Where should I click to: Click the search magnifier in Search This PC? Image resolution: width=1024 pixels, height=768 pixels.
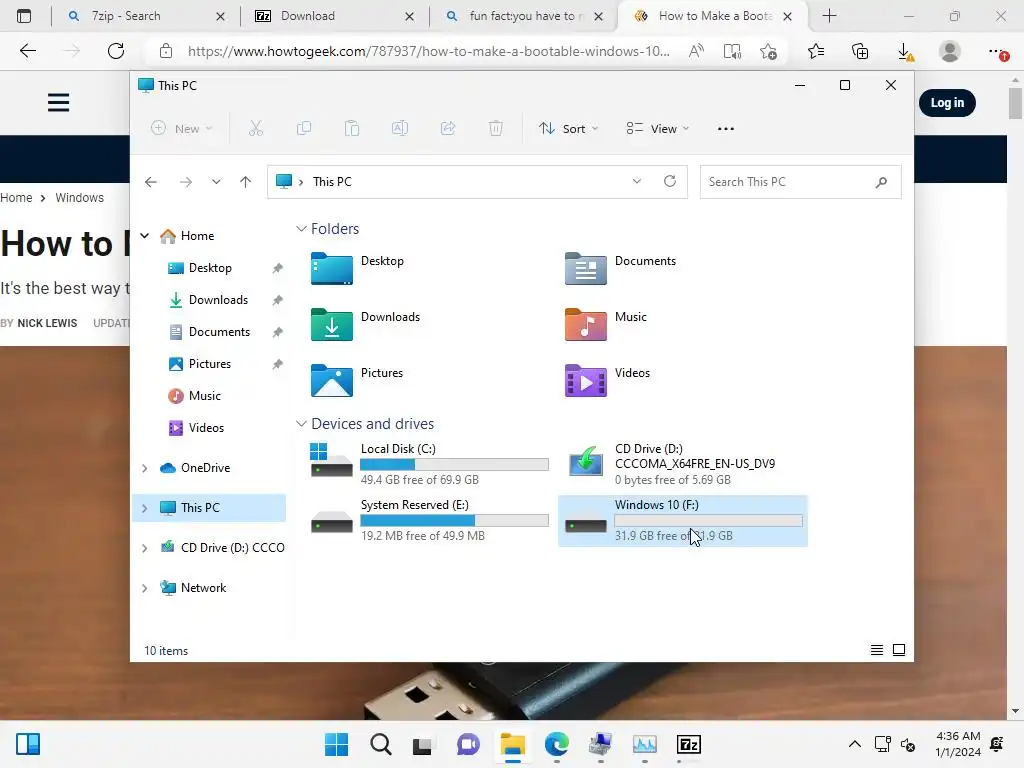(x=881, y=182)
